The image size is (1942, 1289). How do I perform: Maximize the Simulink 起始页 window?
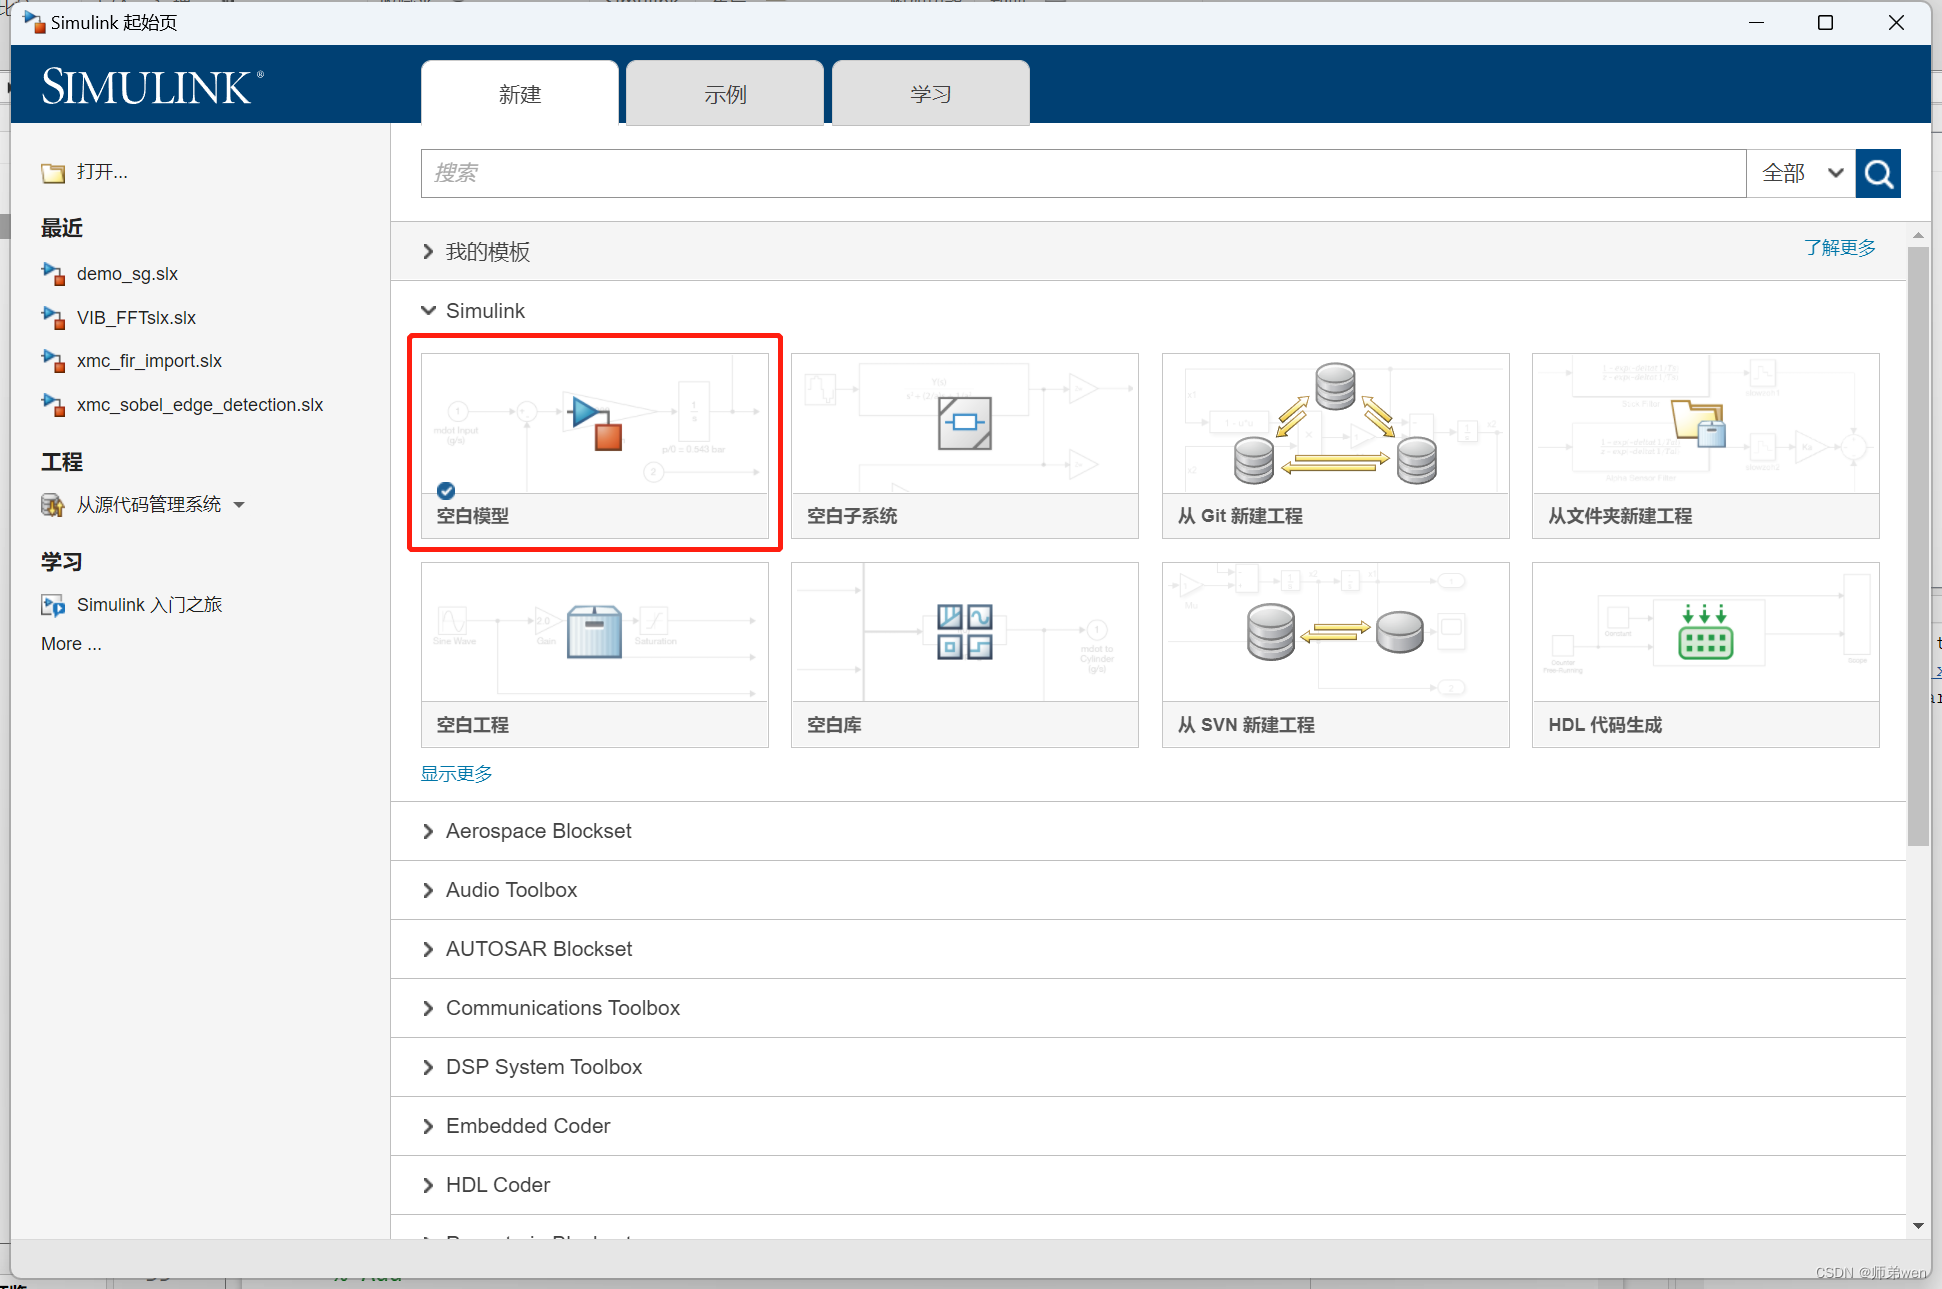(x=1825, y=22)
